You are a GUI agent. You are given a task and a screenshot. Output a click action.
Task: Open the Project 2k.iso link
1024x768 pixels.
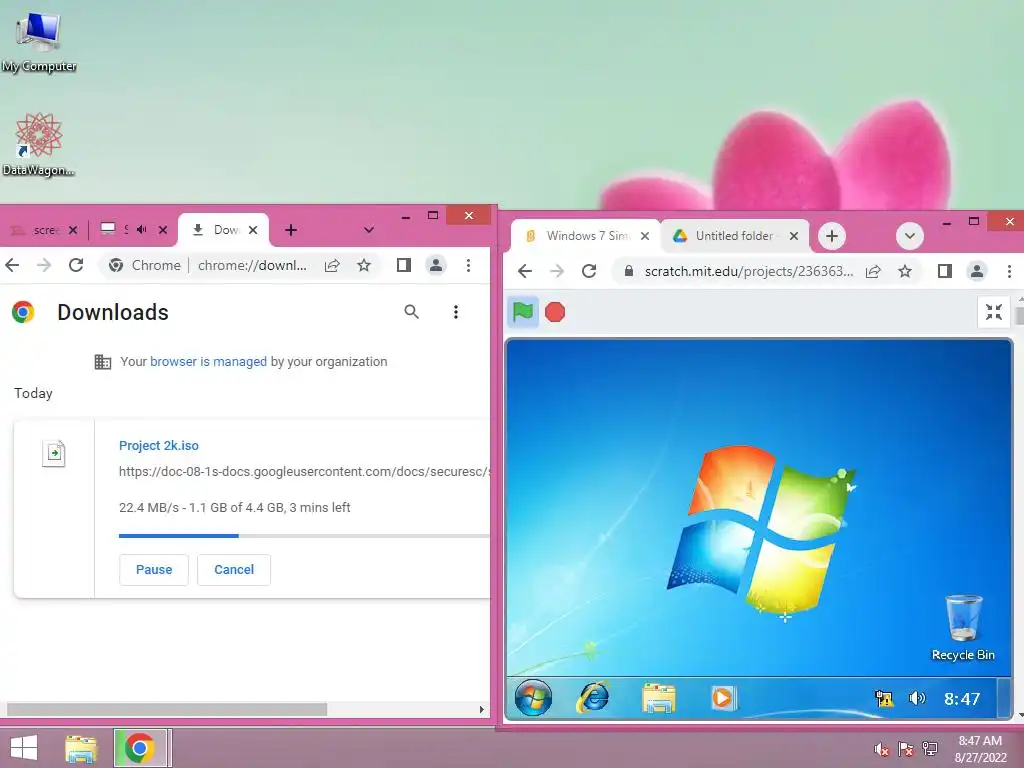(159, 445)
